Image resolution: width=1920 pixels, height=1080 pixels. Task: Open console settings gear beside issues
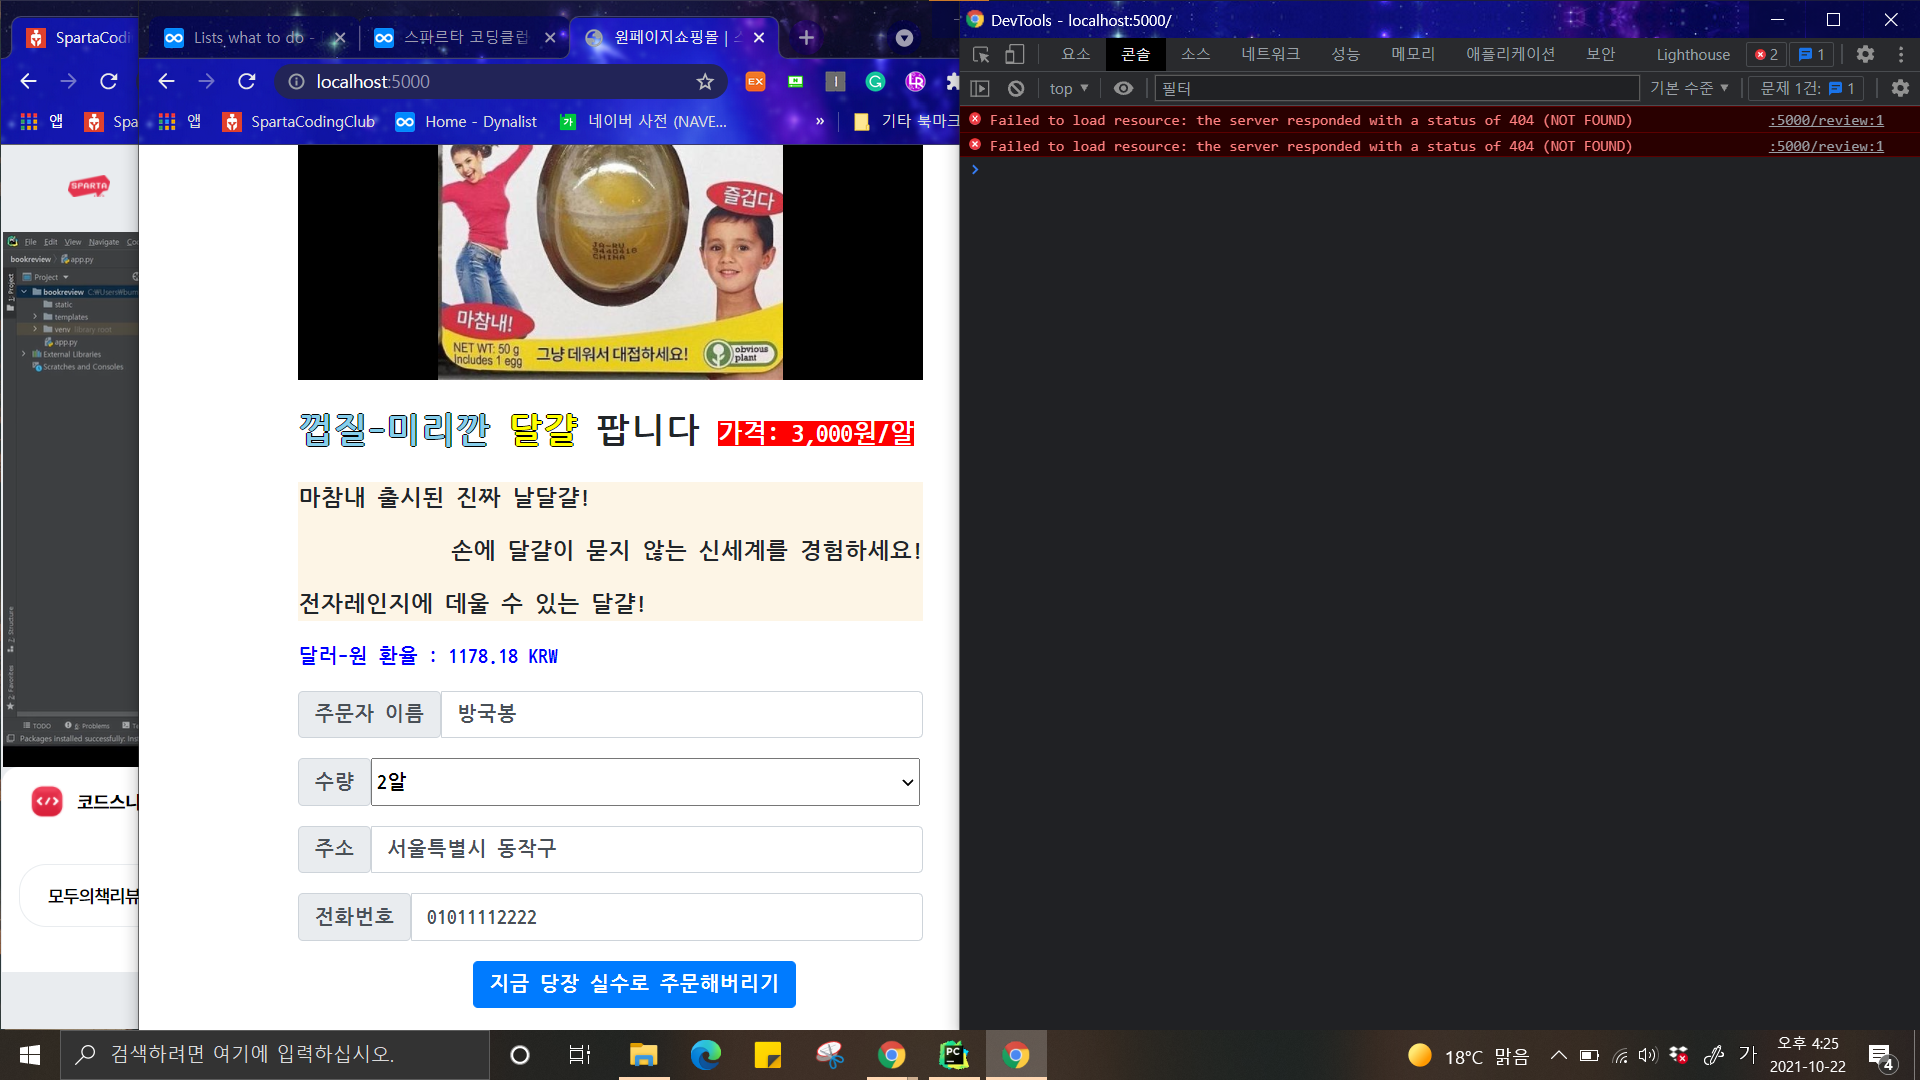[1900, 89]
